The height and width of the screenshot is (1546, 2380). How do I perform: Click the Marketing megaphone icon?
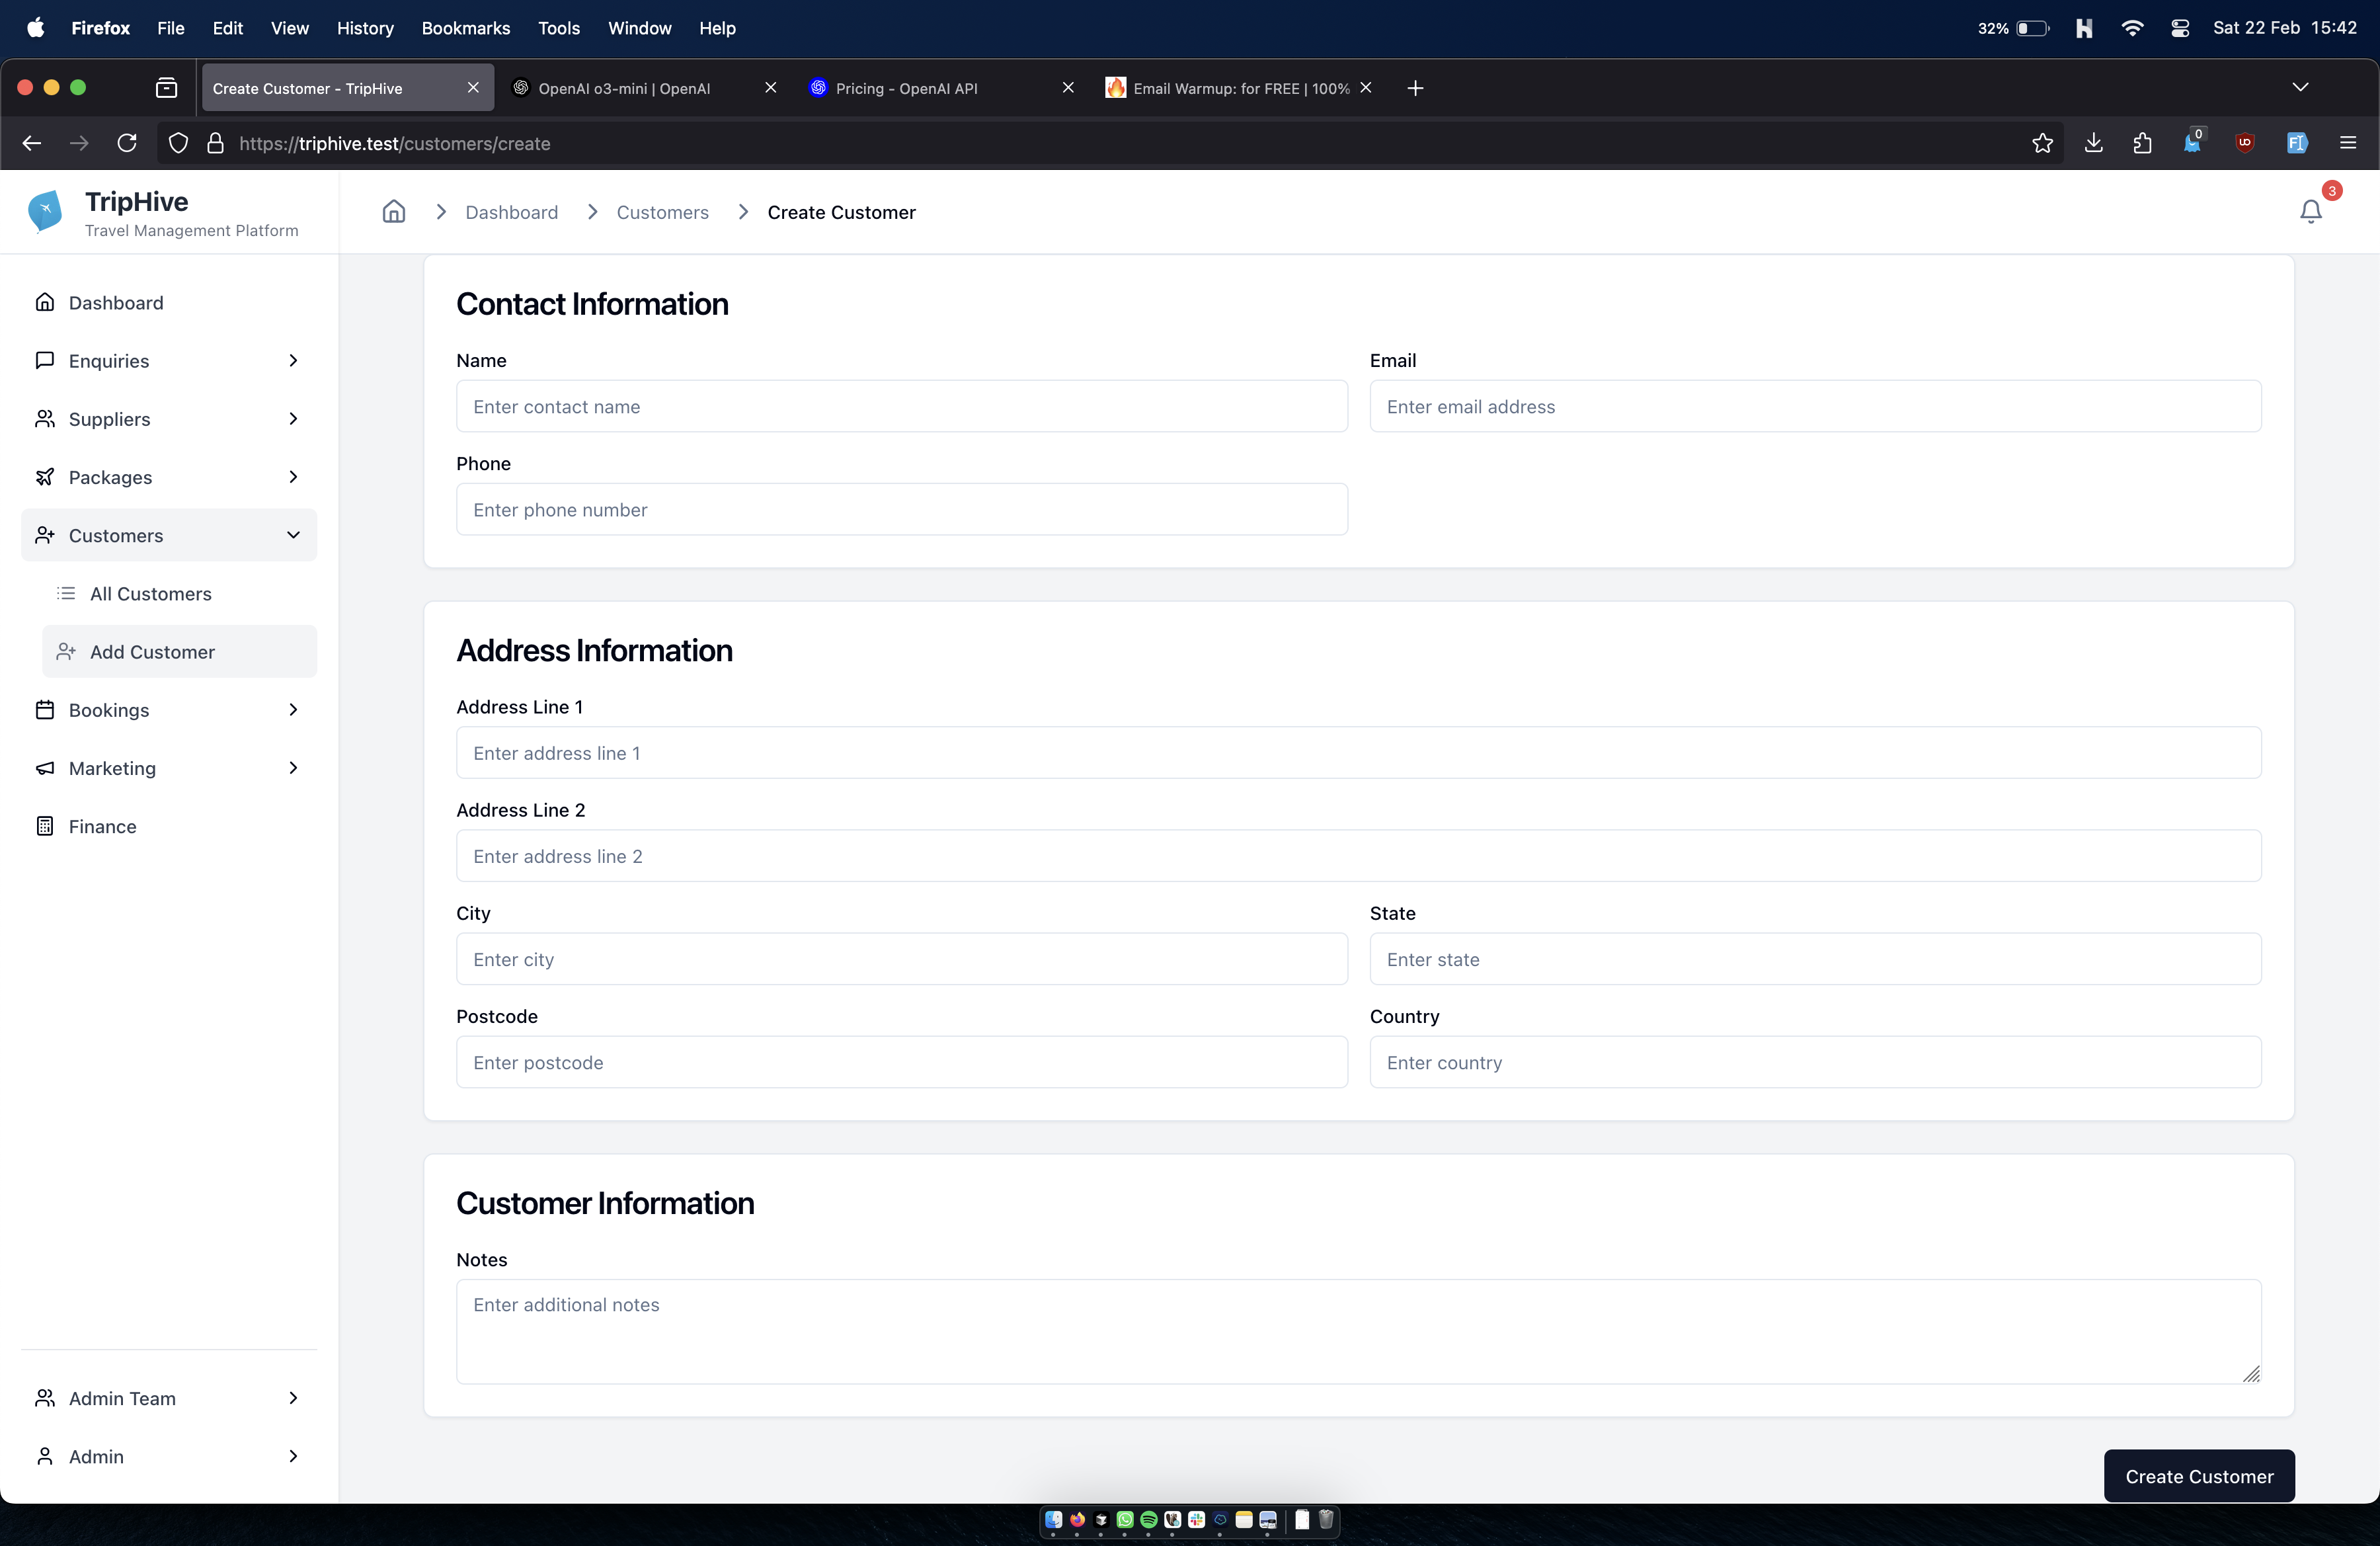pos(45,767)
